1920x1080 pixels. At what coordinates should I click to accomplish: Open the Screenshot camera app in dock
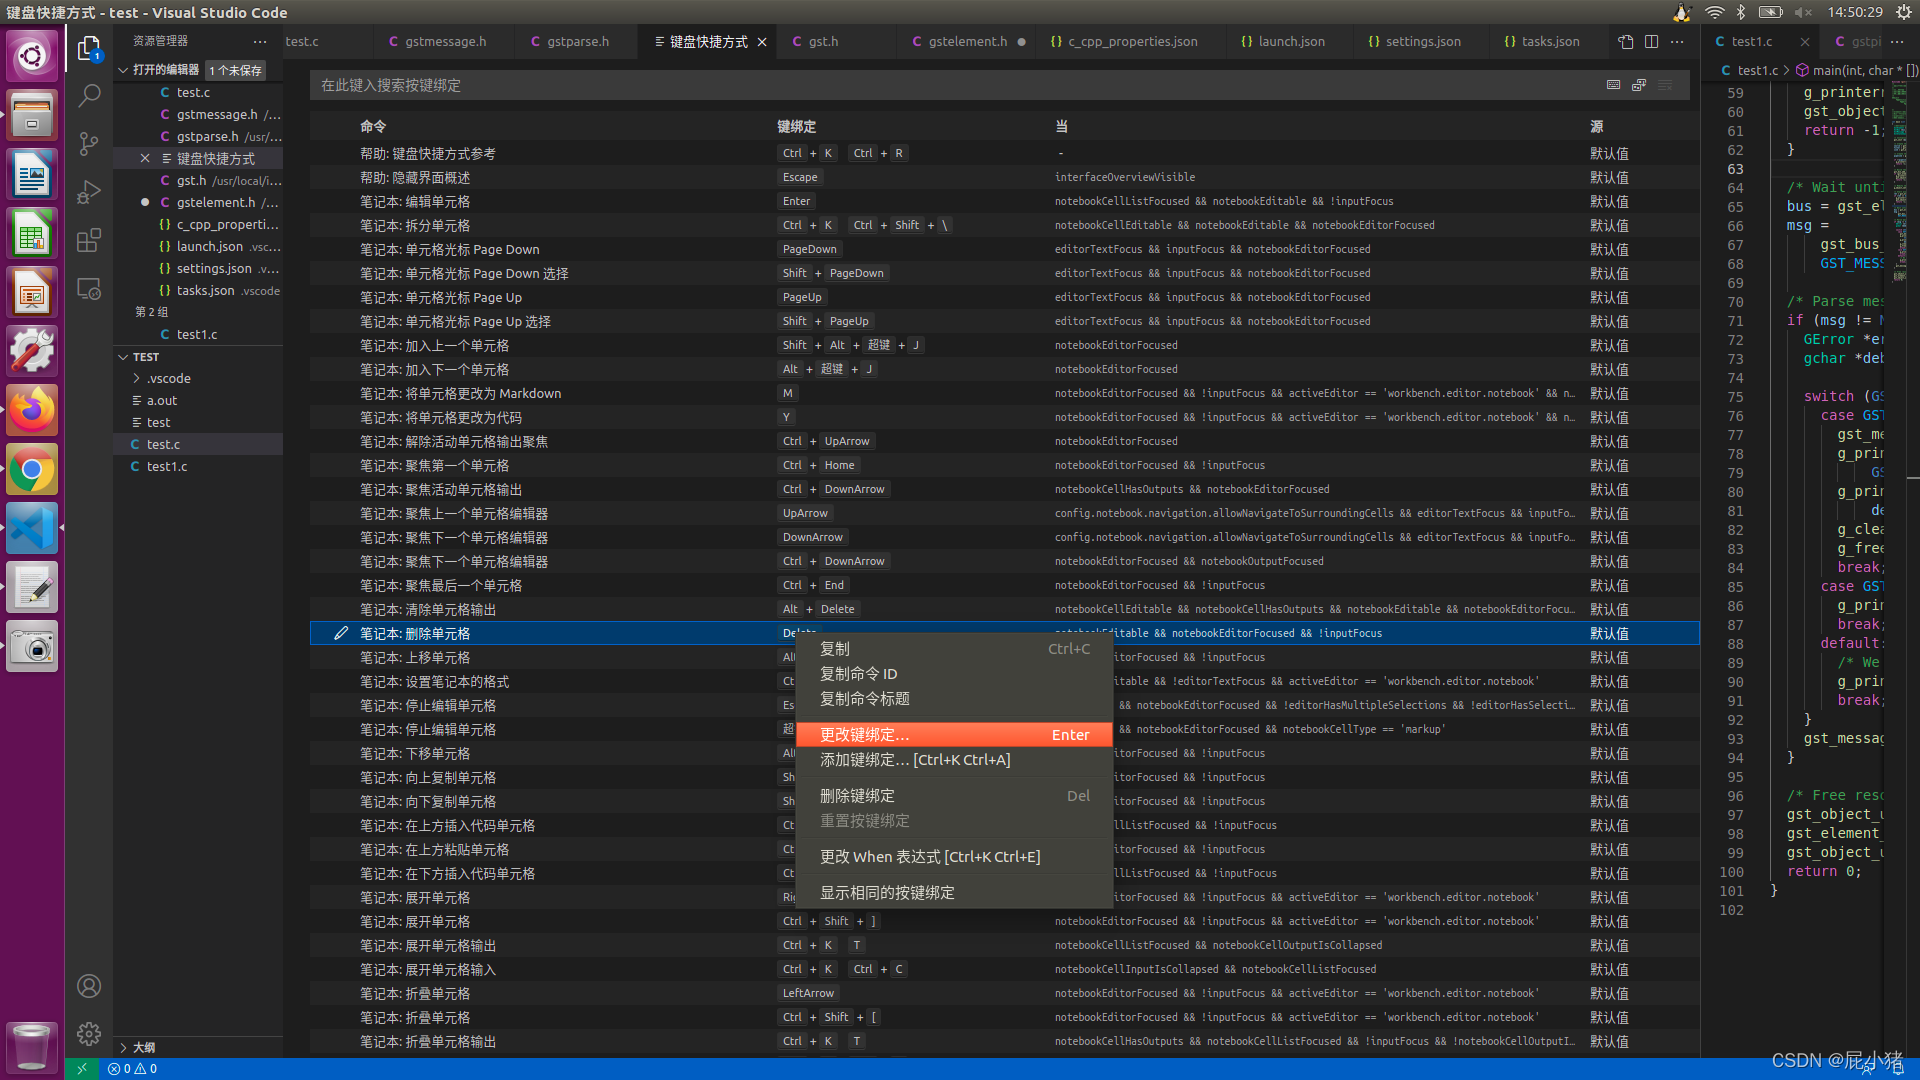pyautogui.click(x=32, y=646)
